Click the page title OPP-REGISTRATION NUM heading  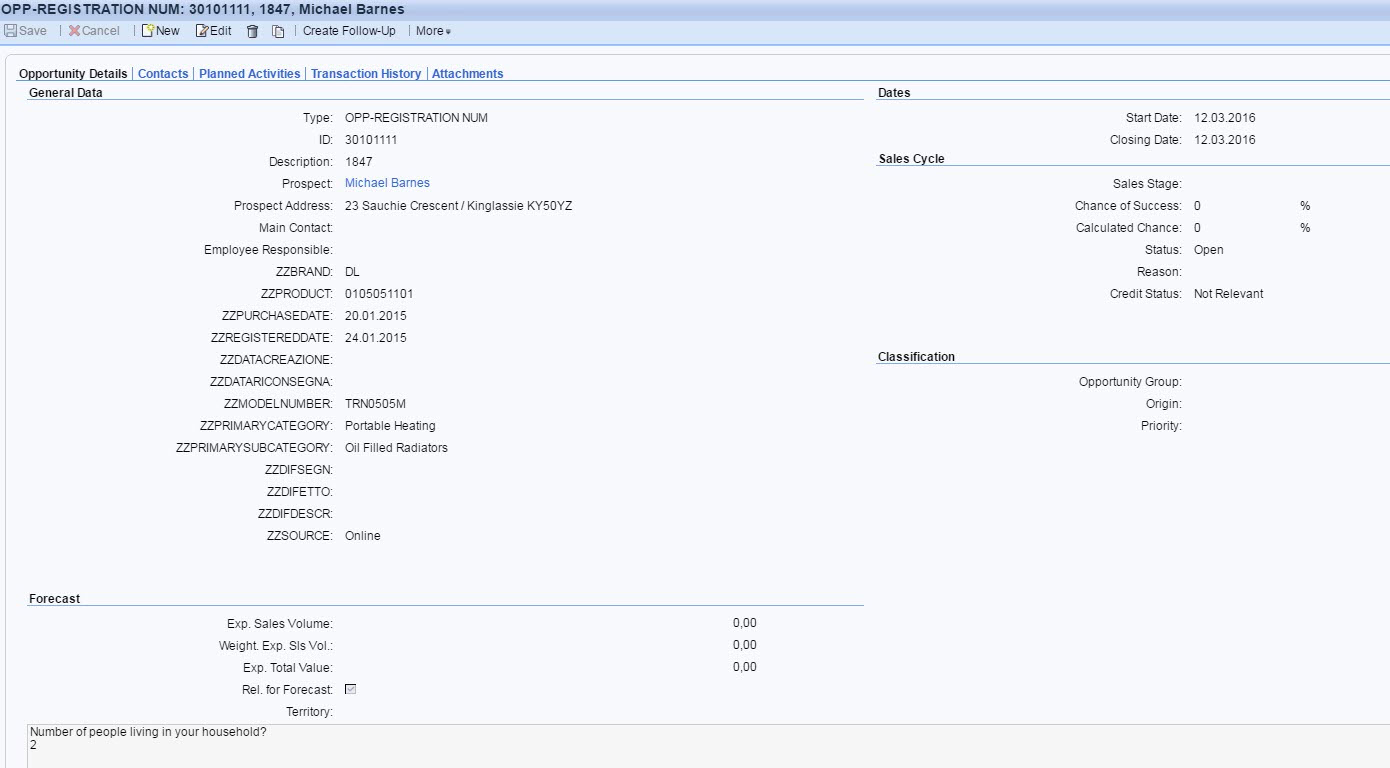pos(203,9)
